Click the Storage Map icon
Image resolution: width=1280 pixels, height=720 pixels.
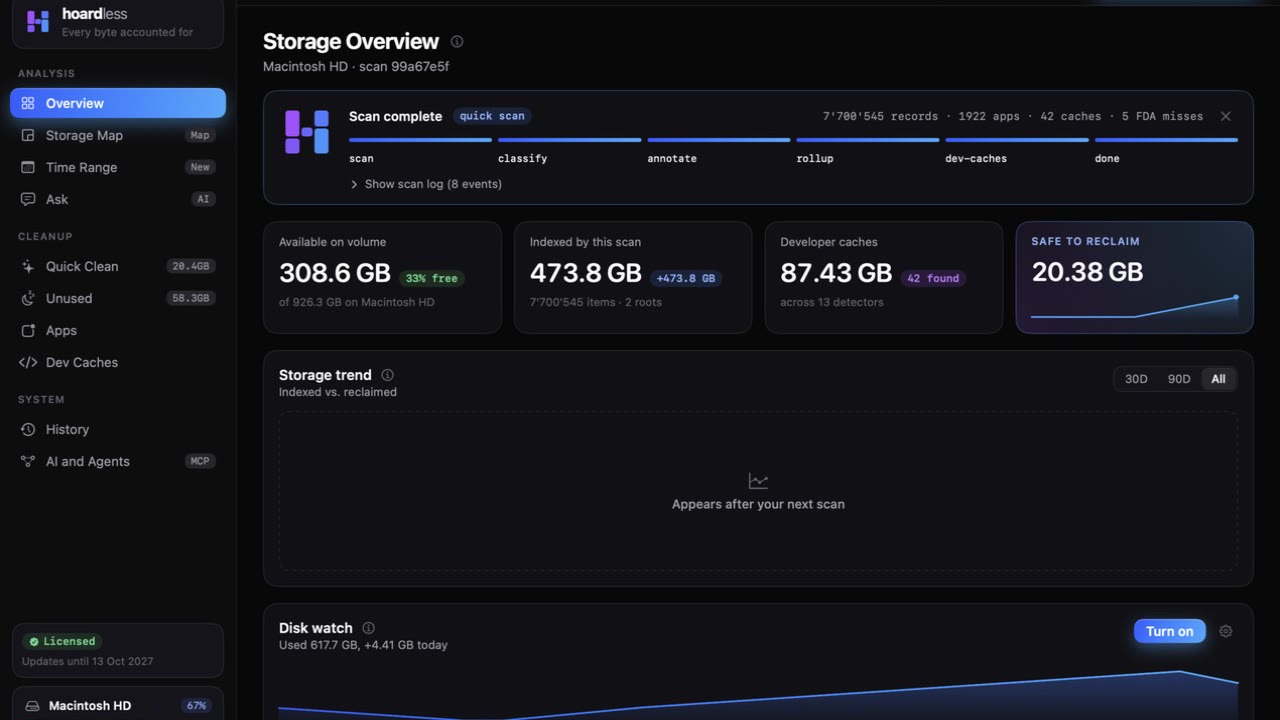pos(28,135)
